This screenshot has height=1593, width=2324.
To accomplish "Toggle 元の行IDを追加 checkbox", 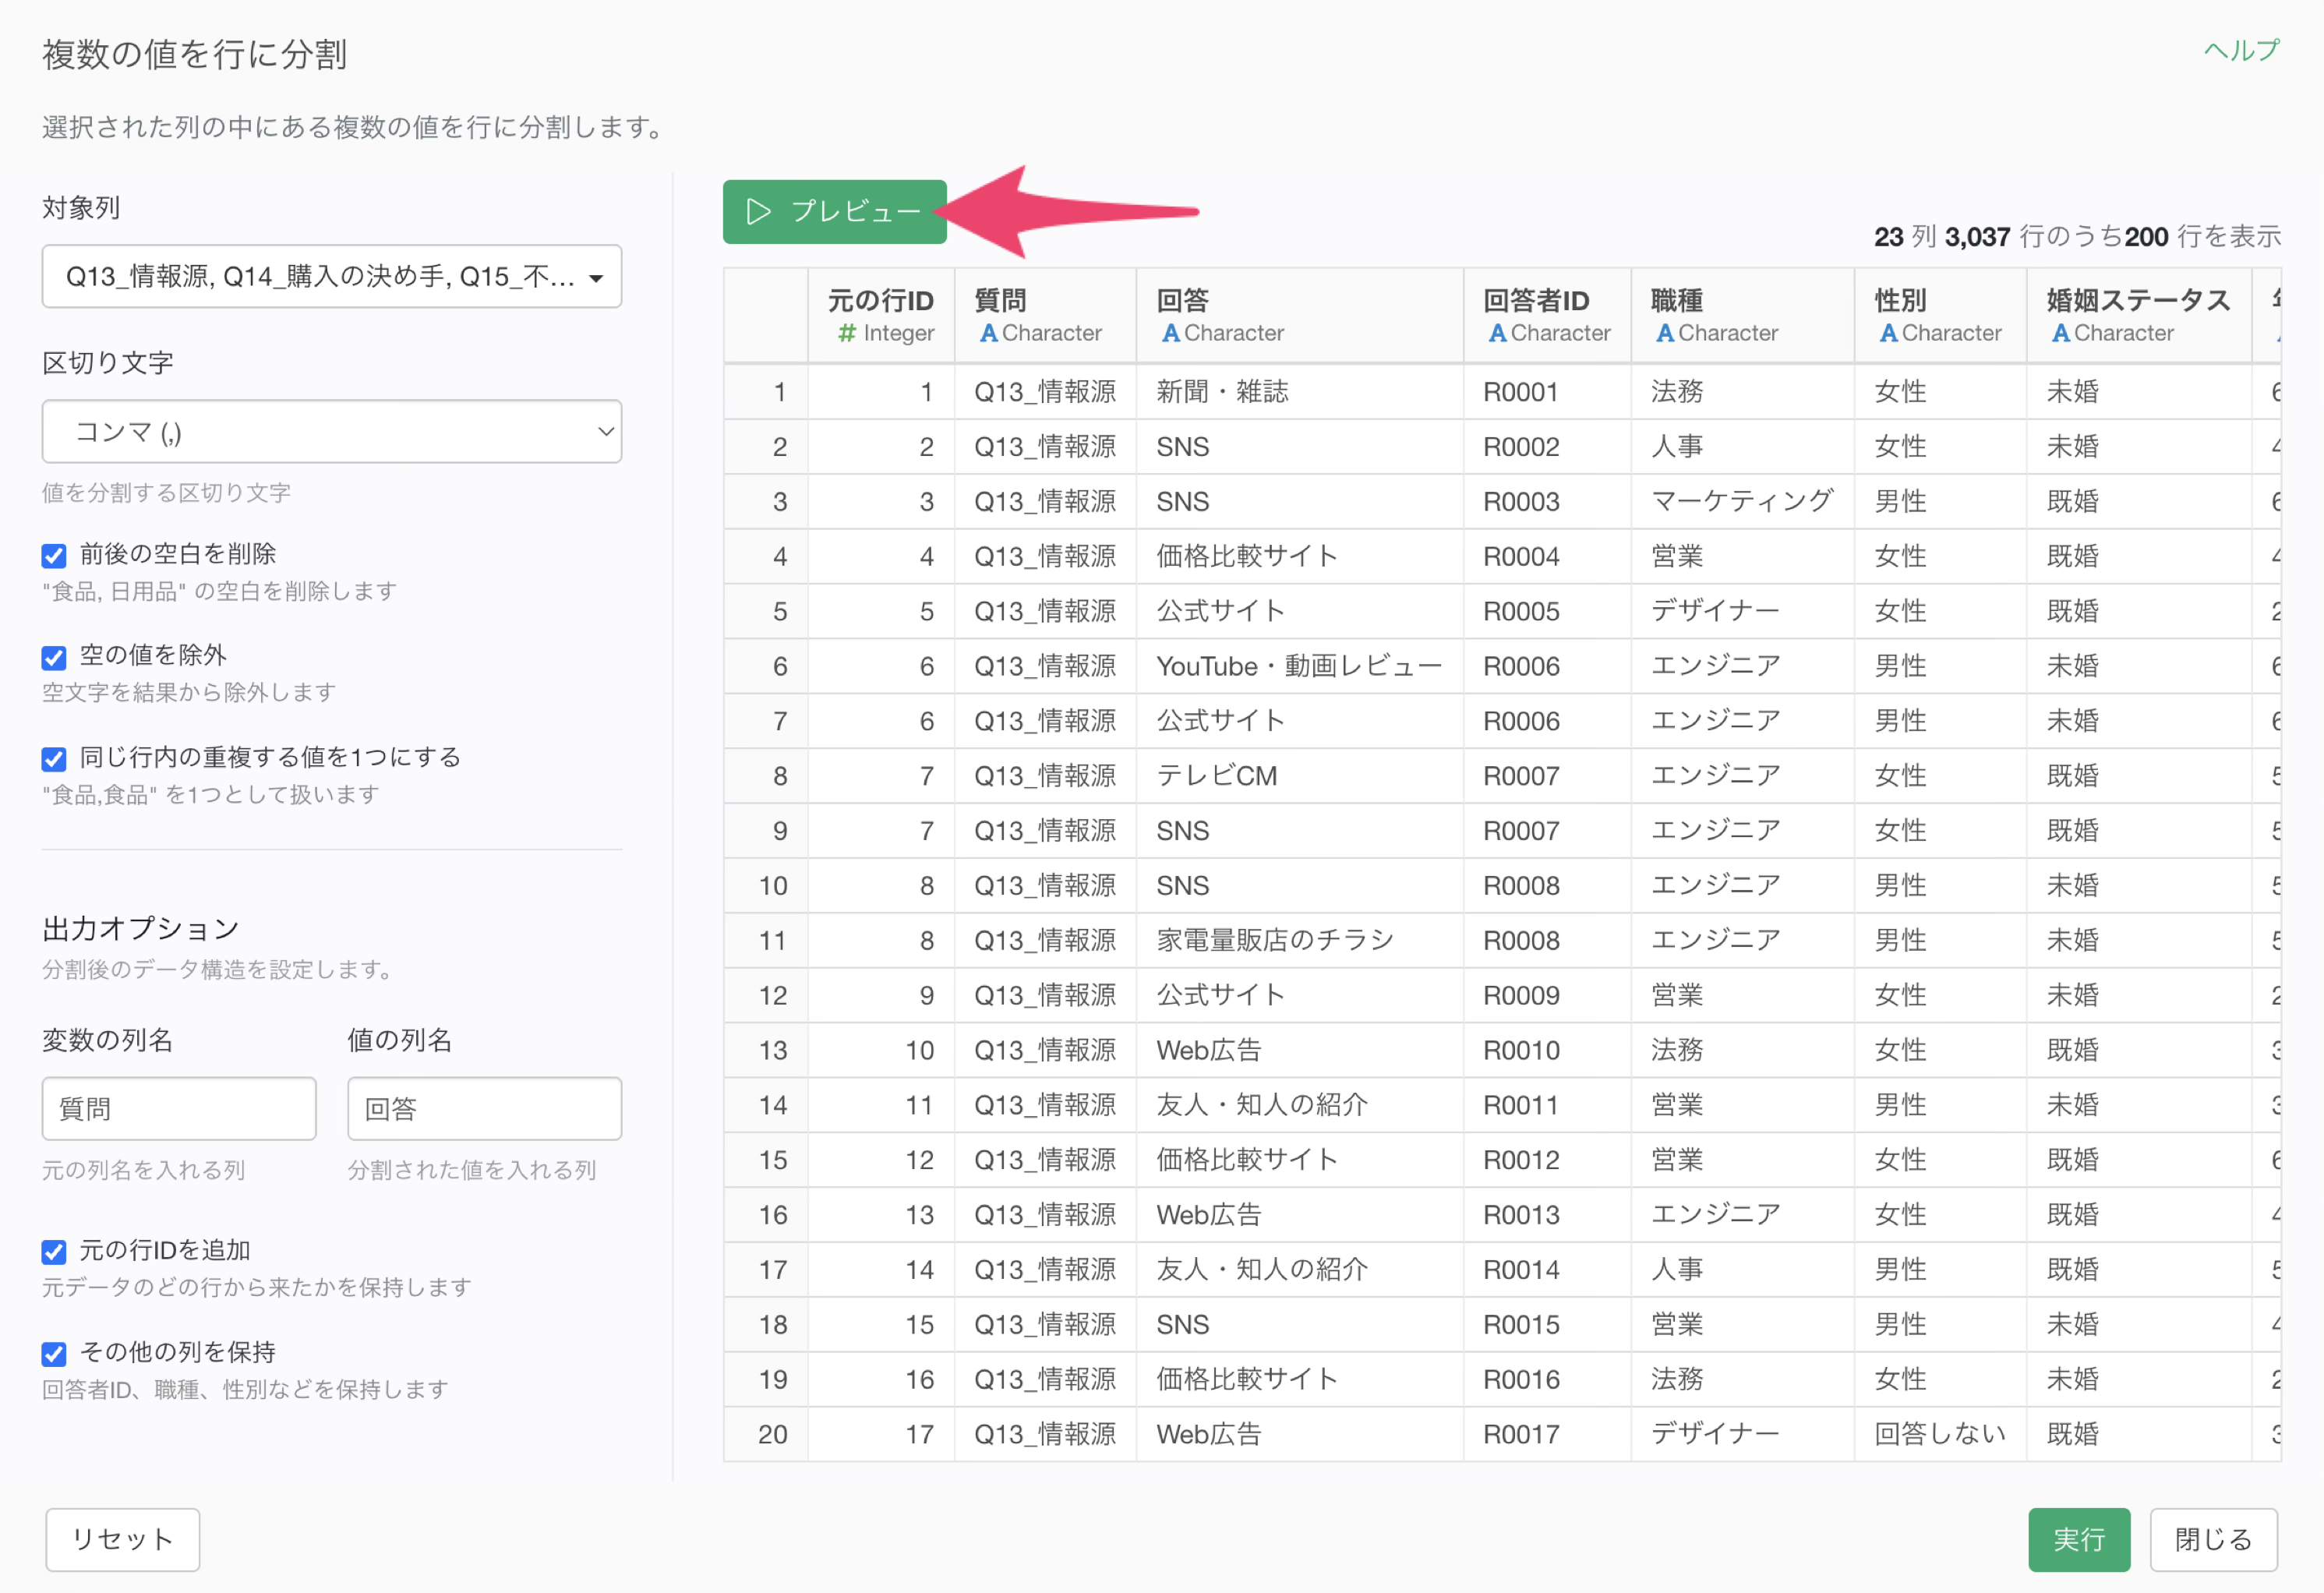I will coord(54,1252).
